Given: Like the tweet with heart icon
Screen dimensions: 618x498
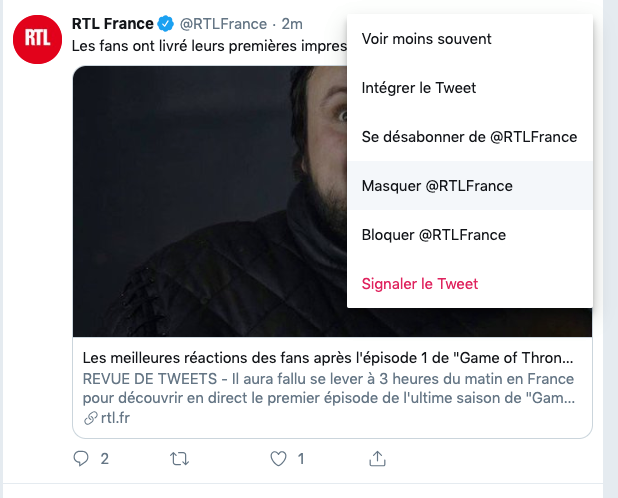Looking at the screenshot, I should pos(278,459).
